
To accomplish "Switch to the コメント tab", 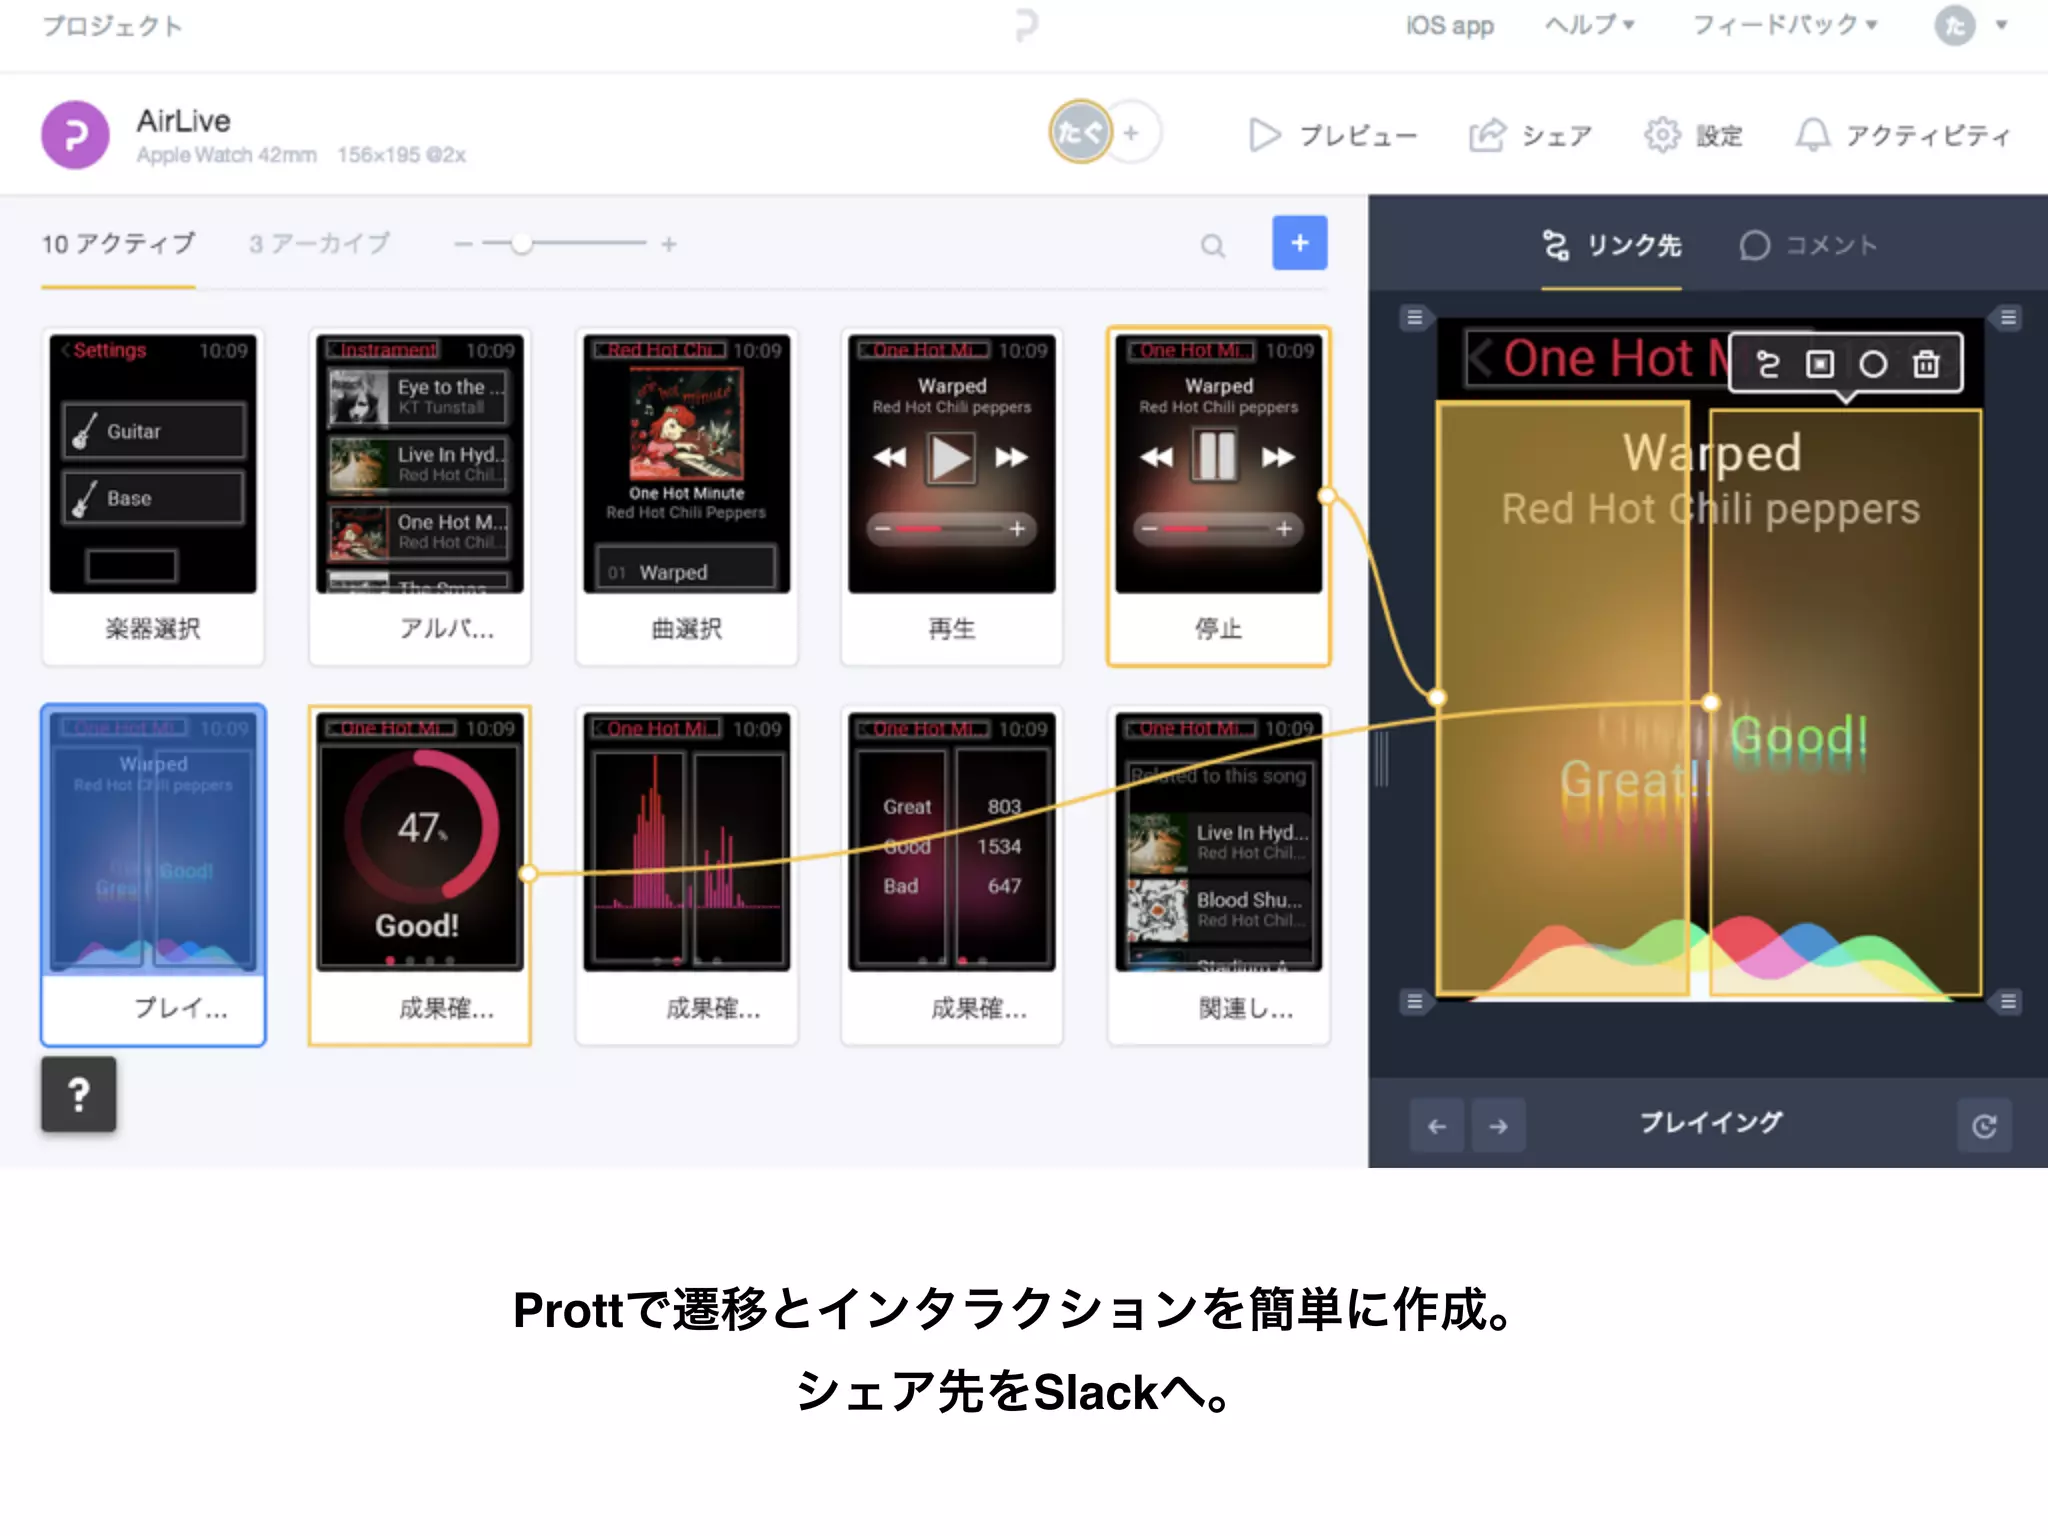I will [1808, 246].
